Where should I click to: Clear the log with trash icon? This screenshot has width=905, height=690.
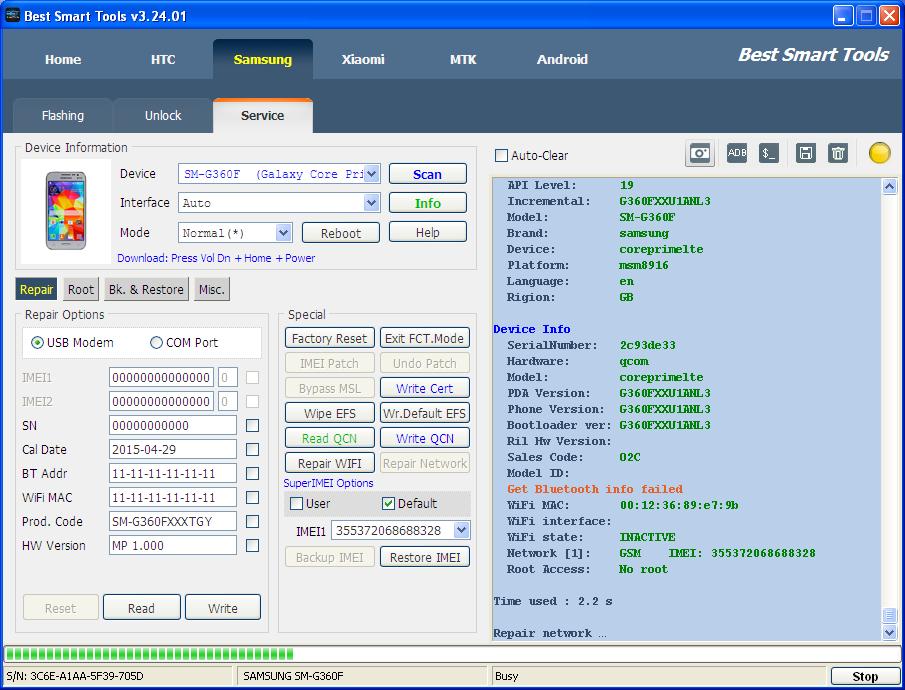click(x=837, y=153)
